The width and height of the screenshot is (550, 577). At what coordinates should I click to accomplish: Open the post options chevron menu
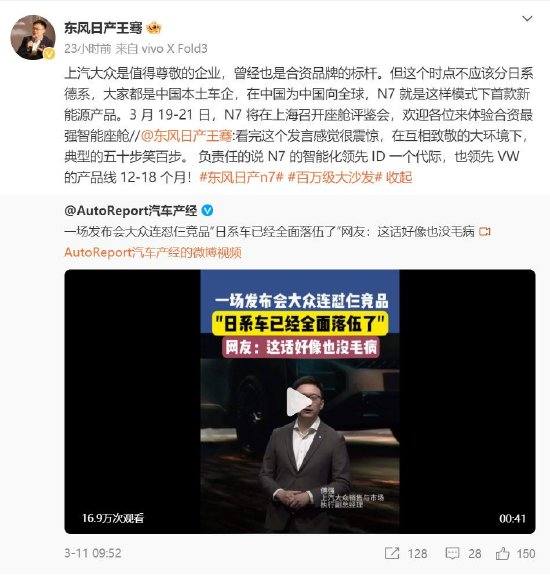528,19
